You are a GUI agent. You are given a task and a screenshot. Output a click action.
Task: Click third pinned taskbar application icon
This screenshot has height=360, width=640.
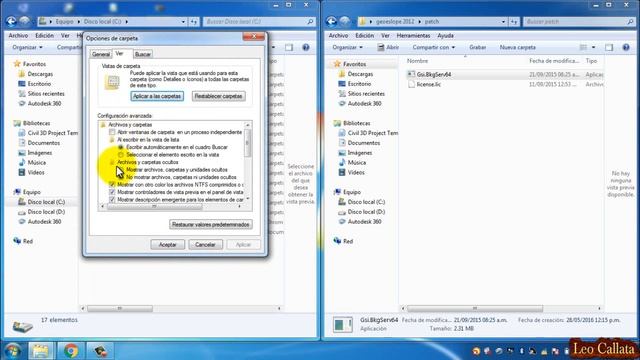pos(100,351)
